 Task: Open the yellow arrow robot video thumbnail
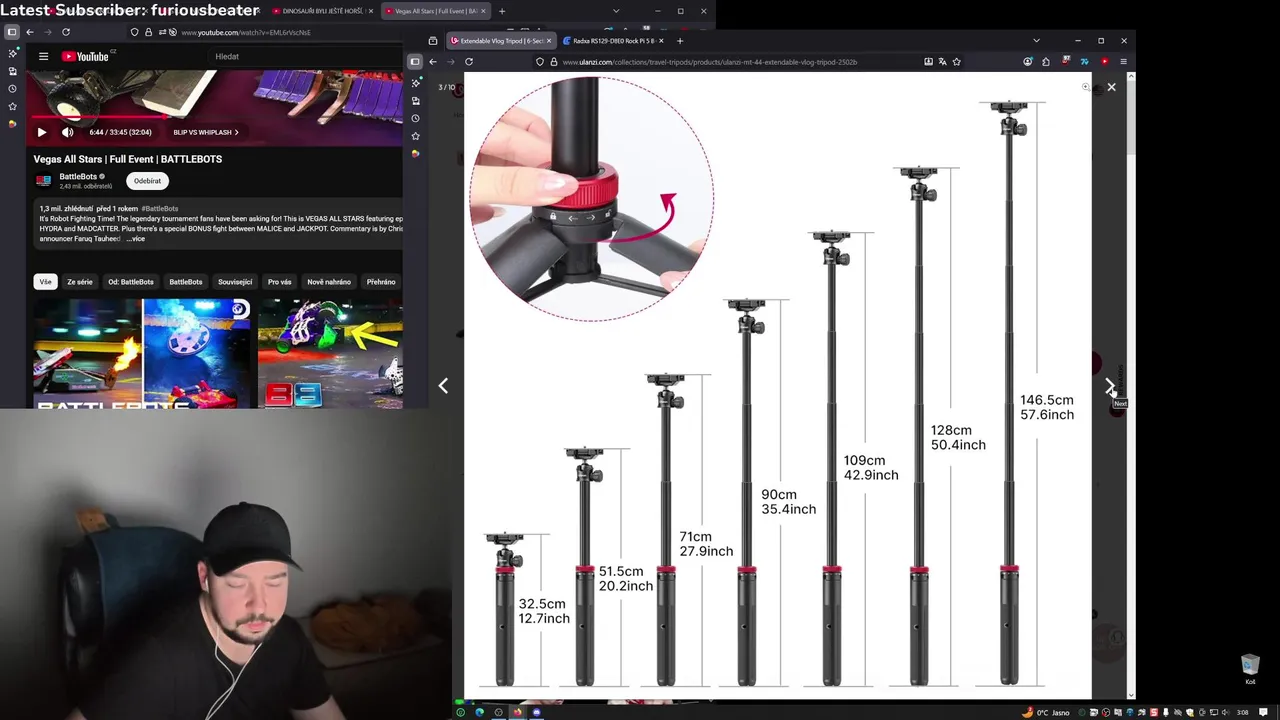pos(330,353)
